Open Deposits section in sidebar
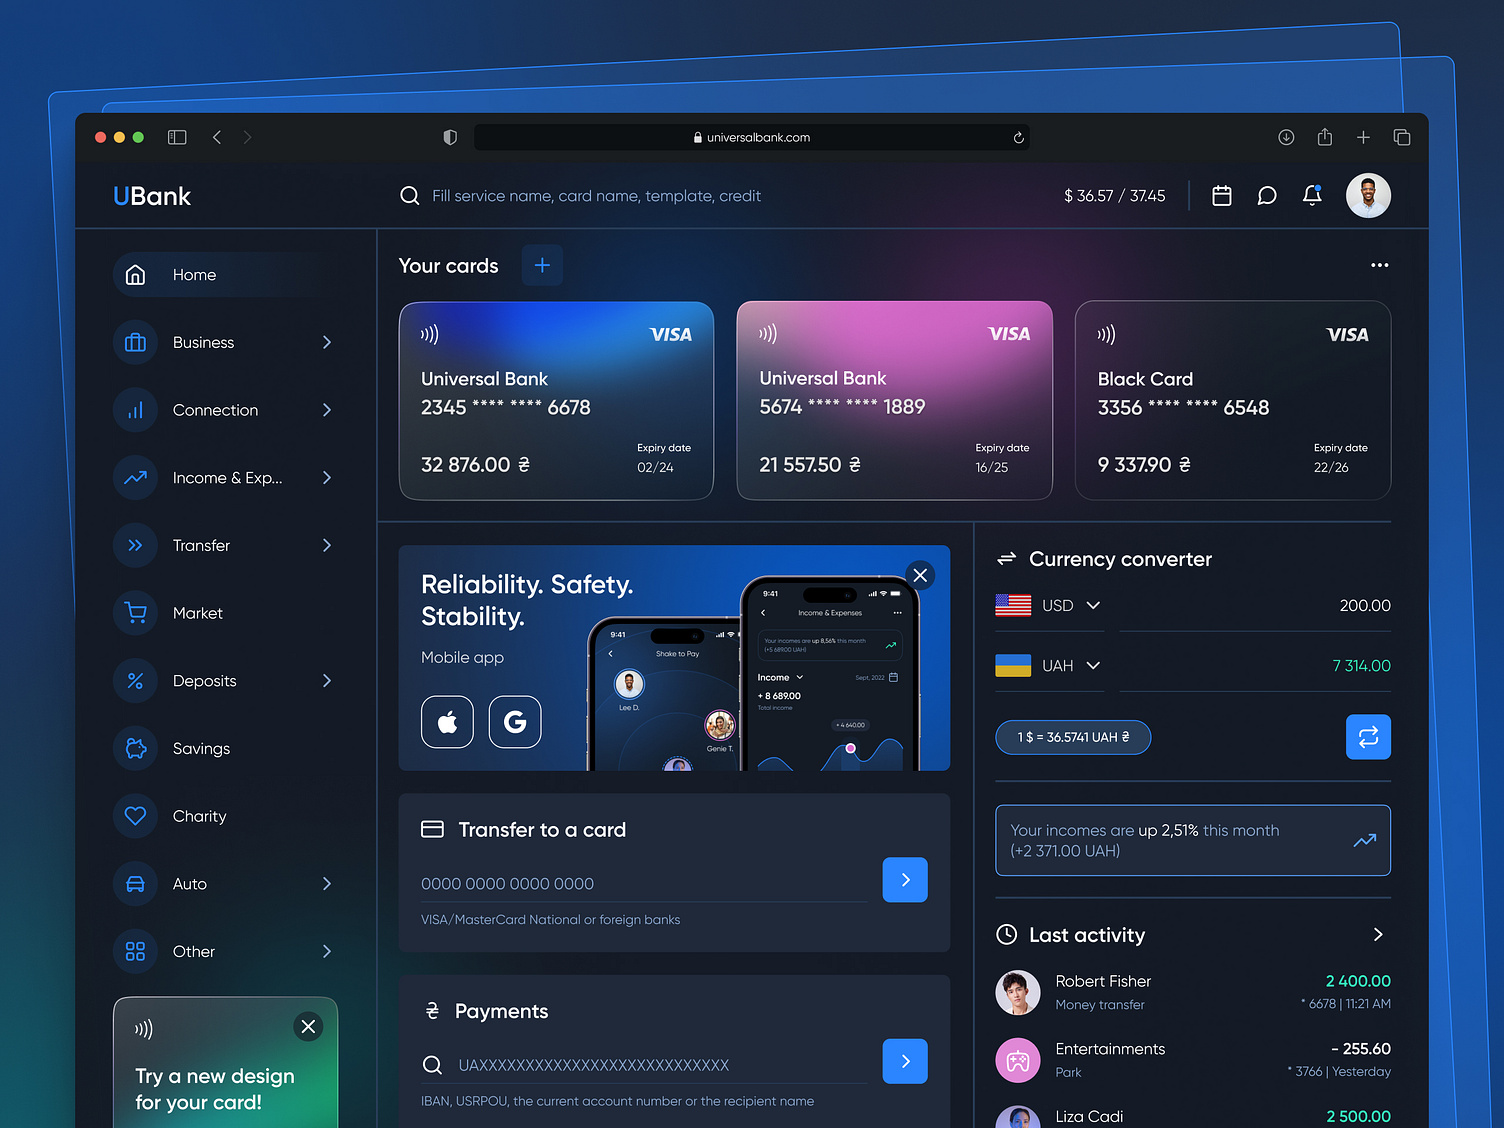This screenshot has width=1504, height=1128. [x=225, y=681]
